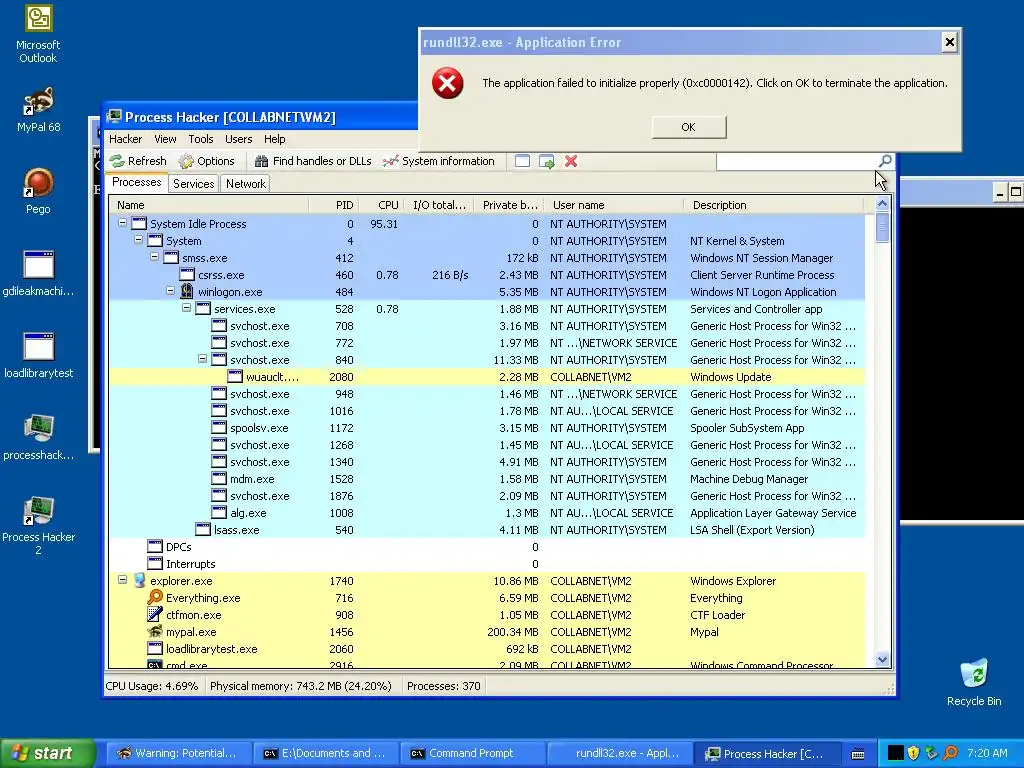1024x768 pixels.
Task: Click the red X terminate toolbar icon
Action: [571, 161]
